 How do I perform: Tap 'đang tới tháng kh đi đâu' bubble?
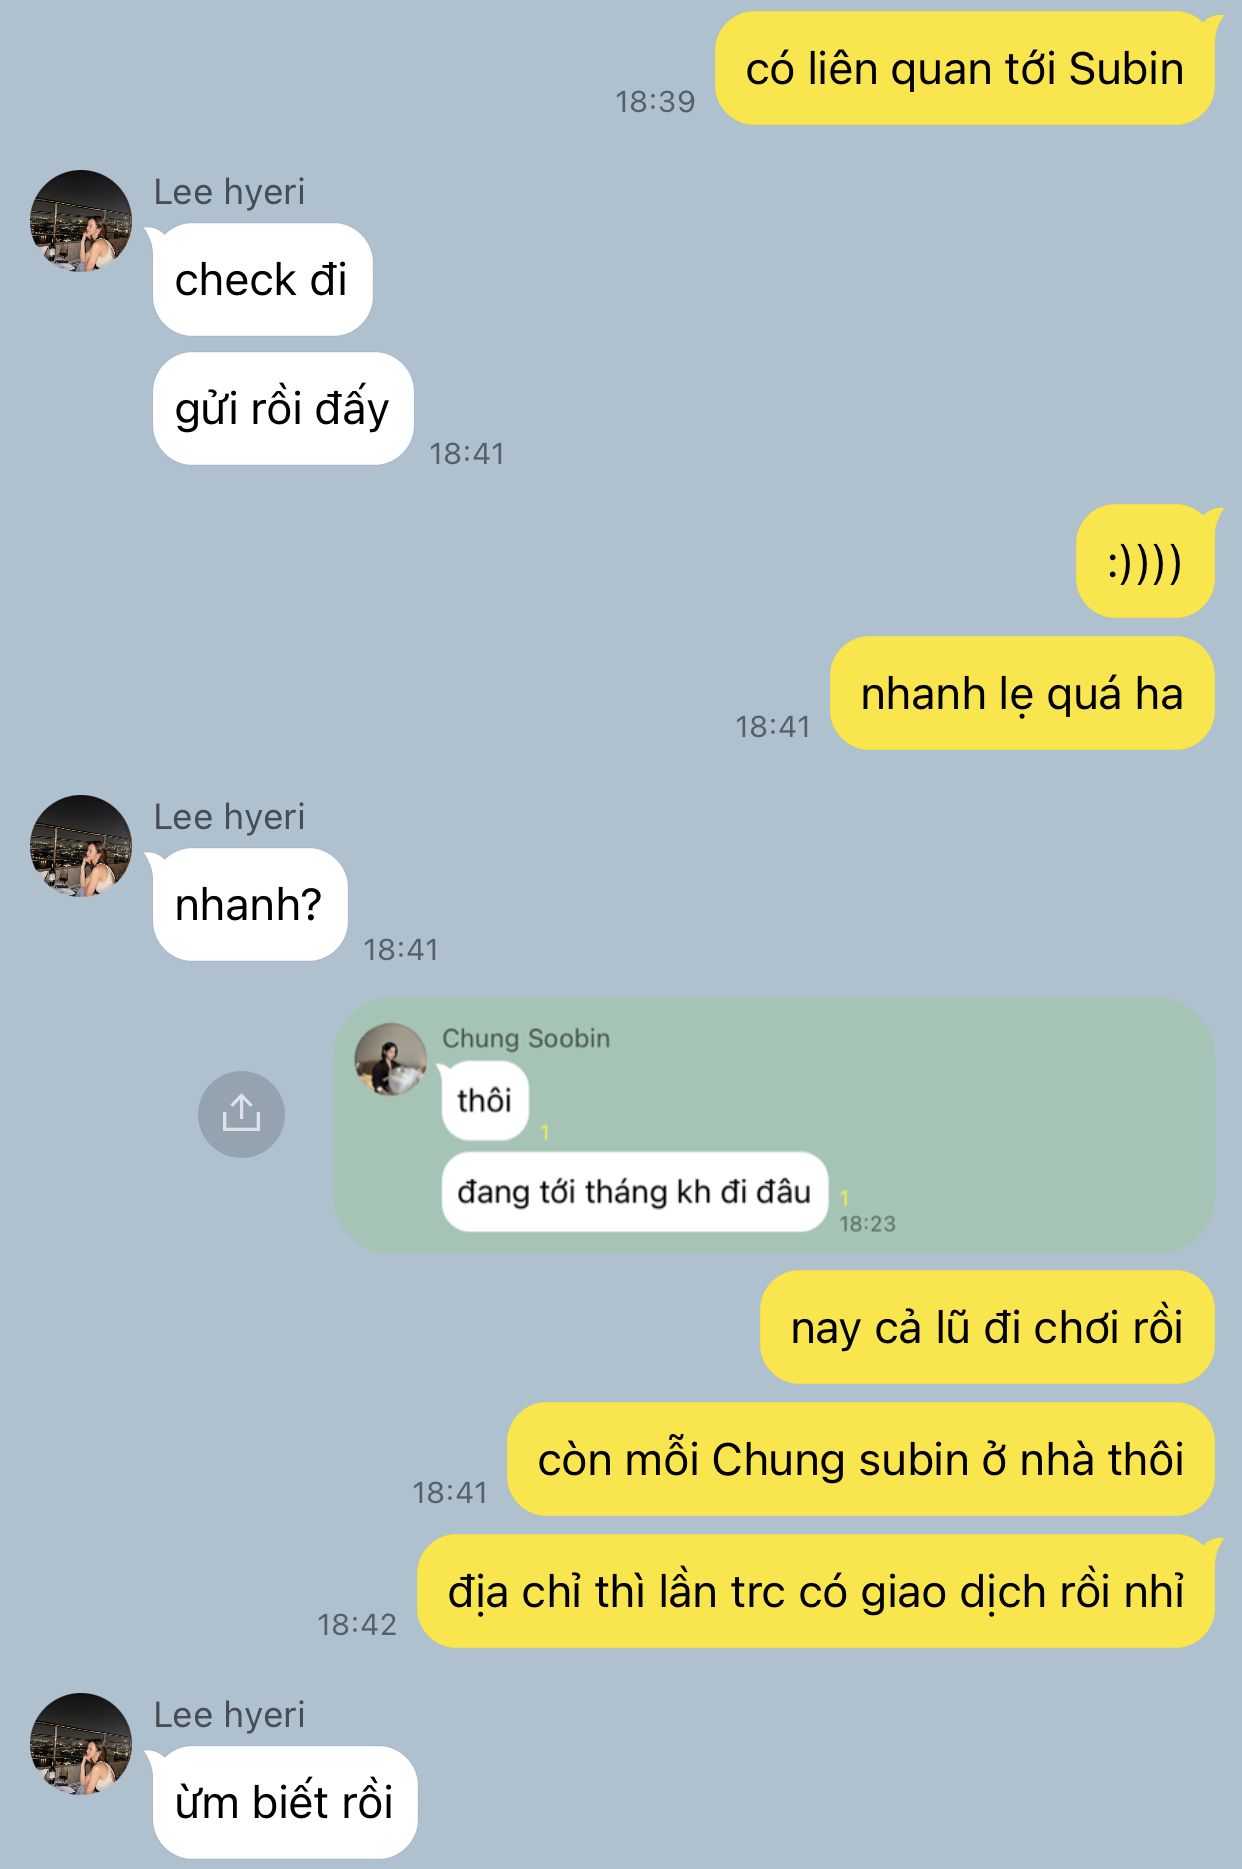(x=634, y=1192)
